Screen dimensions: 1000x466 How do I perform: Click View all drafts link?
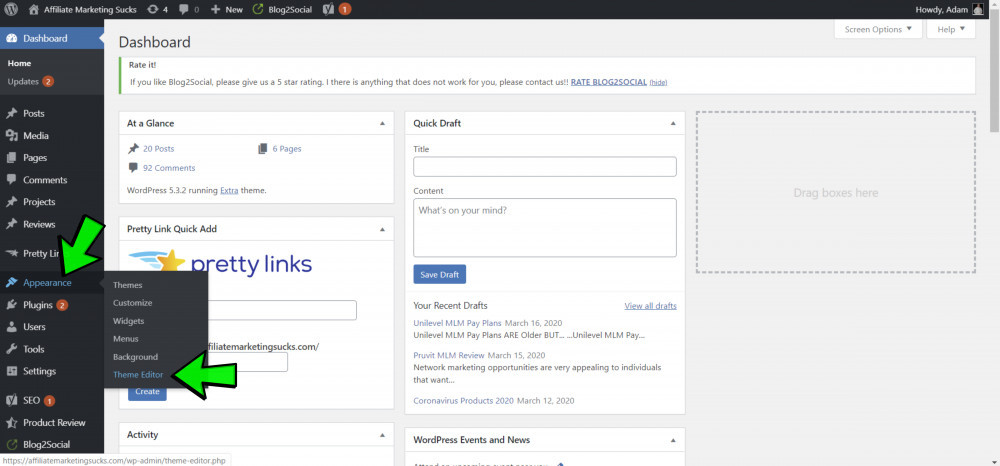(x=651, y=306)
